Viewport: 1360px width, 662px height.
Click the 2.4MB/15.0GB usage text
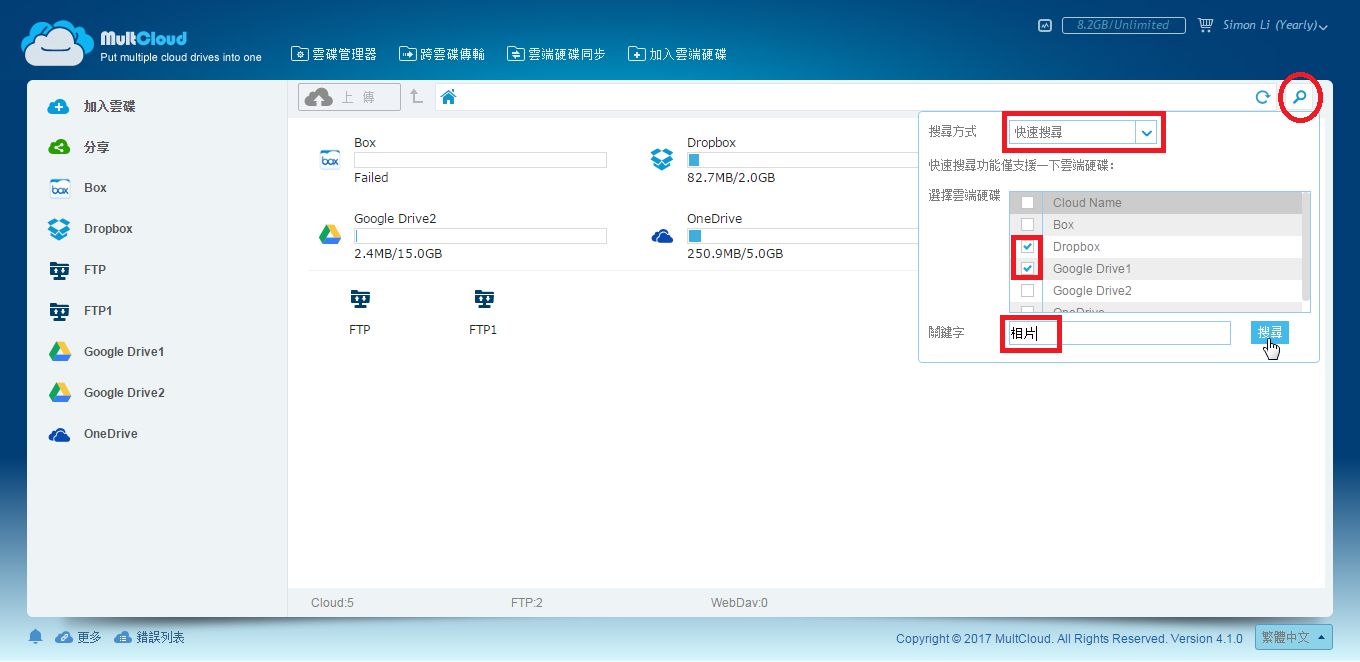[398, 254]
